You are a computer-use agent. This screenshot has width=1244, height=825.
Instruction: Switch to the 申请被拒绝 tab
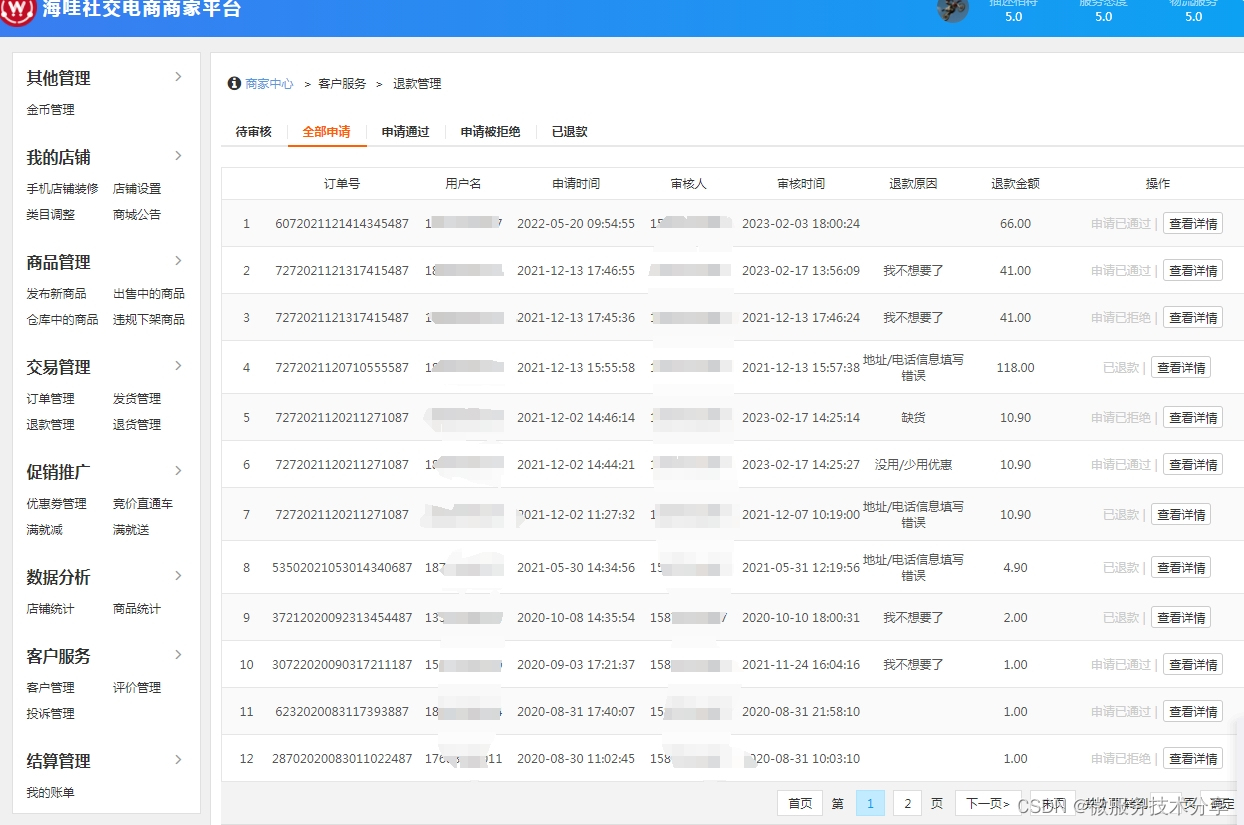[x=490, y=132]
